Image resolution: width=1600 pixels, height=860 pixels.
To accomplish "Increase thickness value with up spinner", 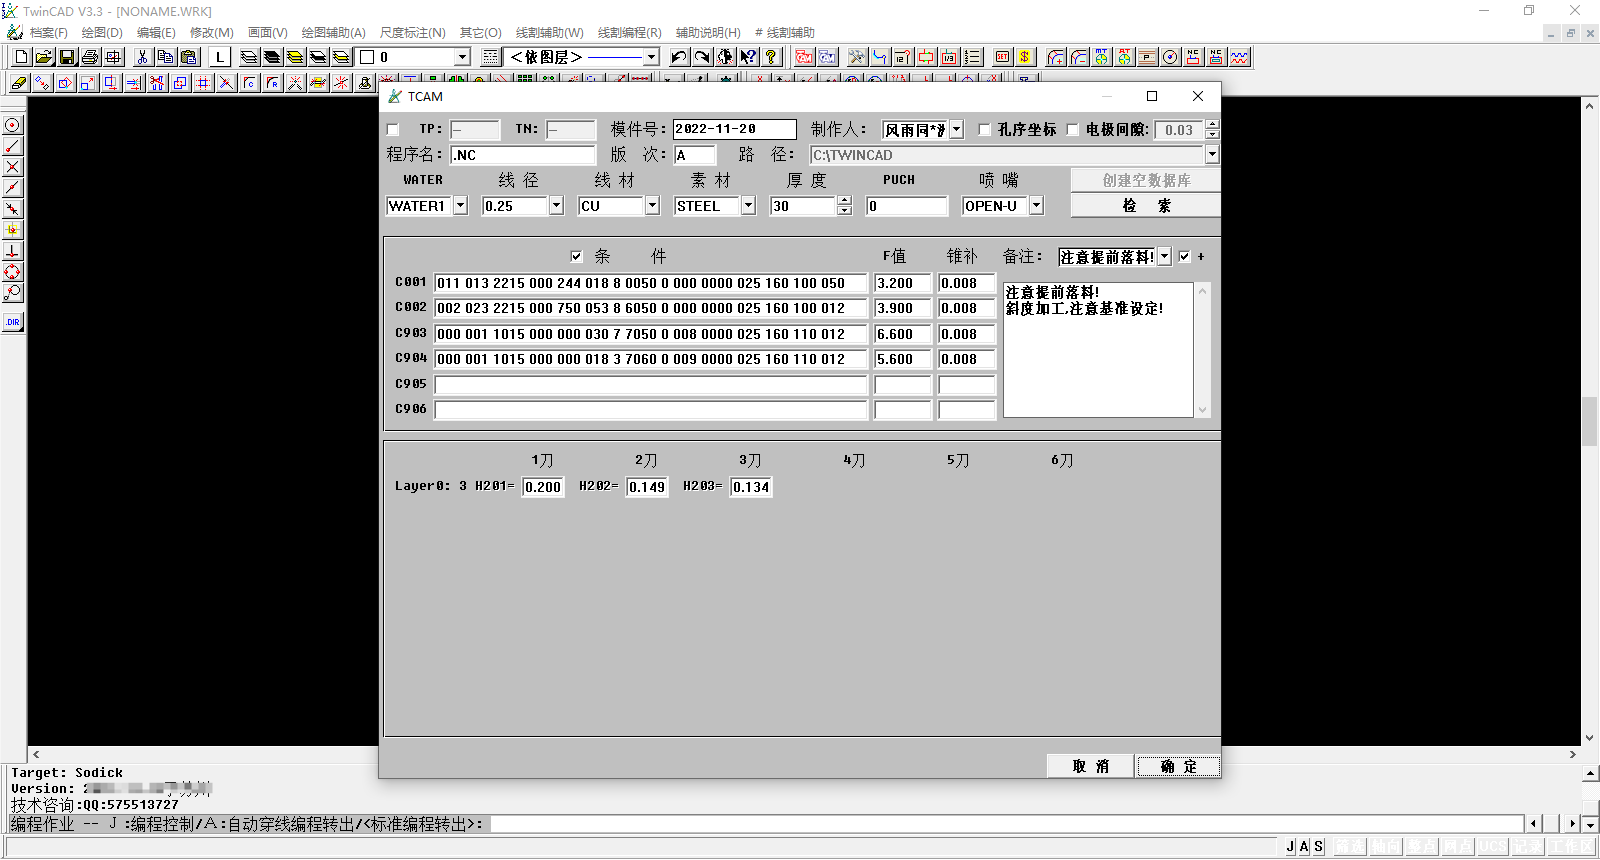I will tap(845, 201).
